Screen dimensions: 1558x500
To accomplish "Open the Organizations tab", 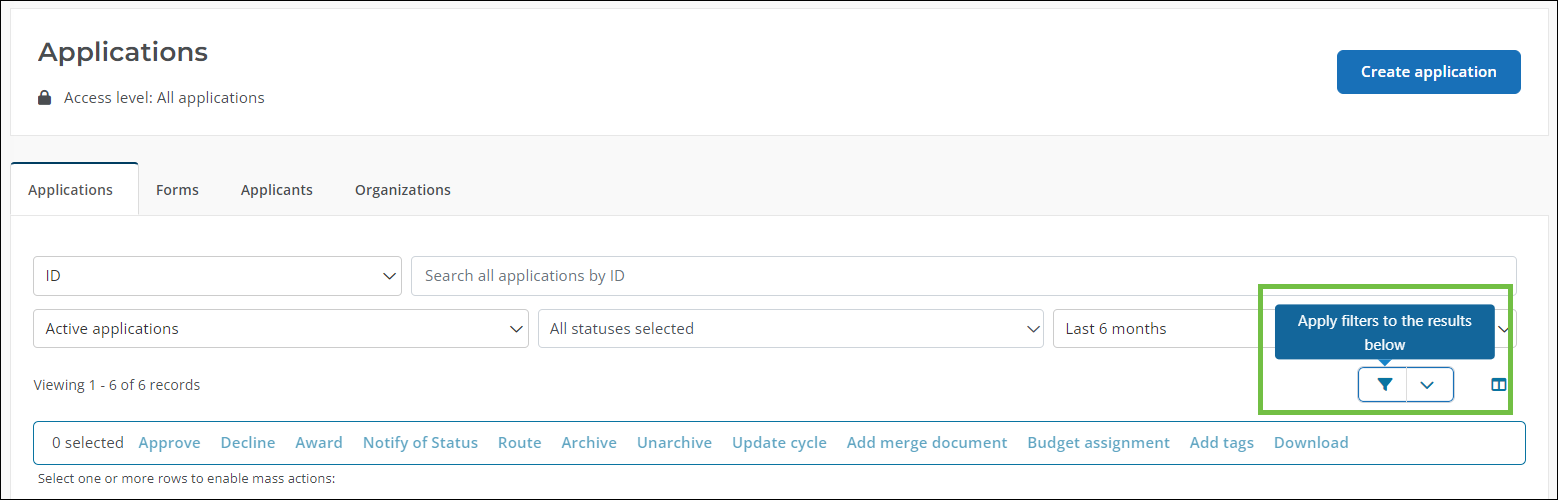I will pos(403,190).
